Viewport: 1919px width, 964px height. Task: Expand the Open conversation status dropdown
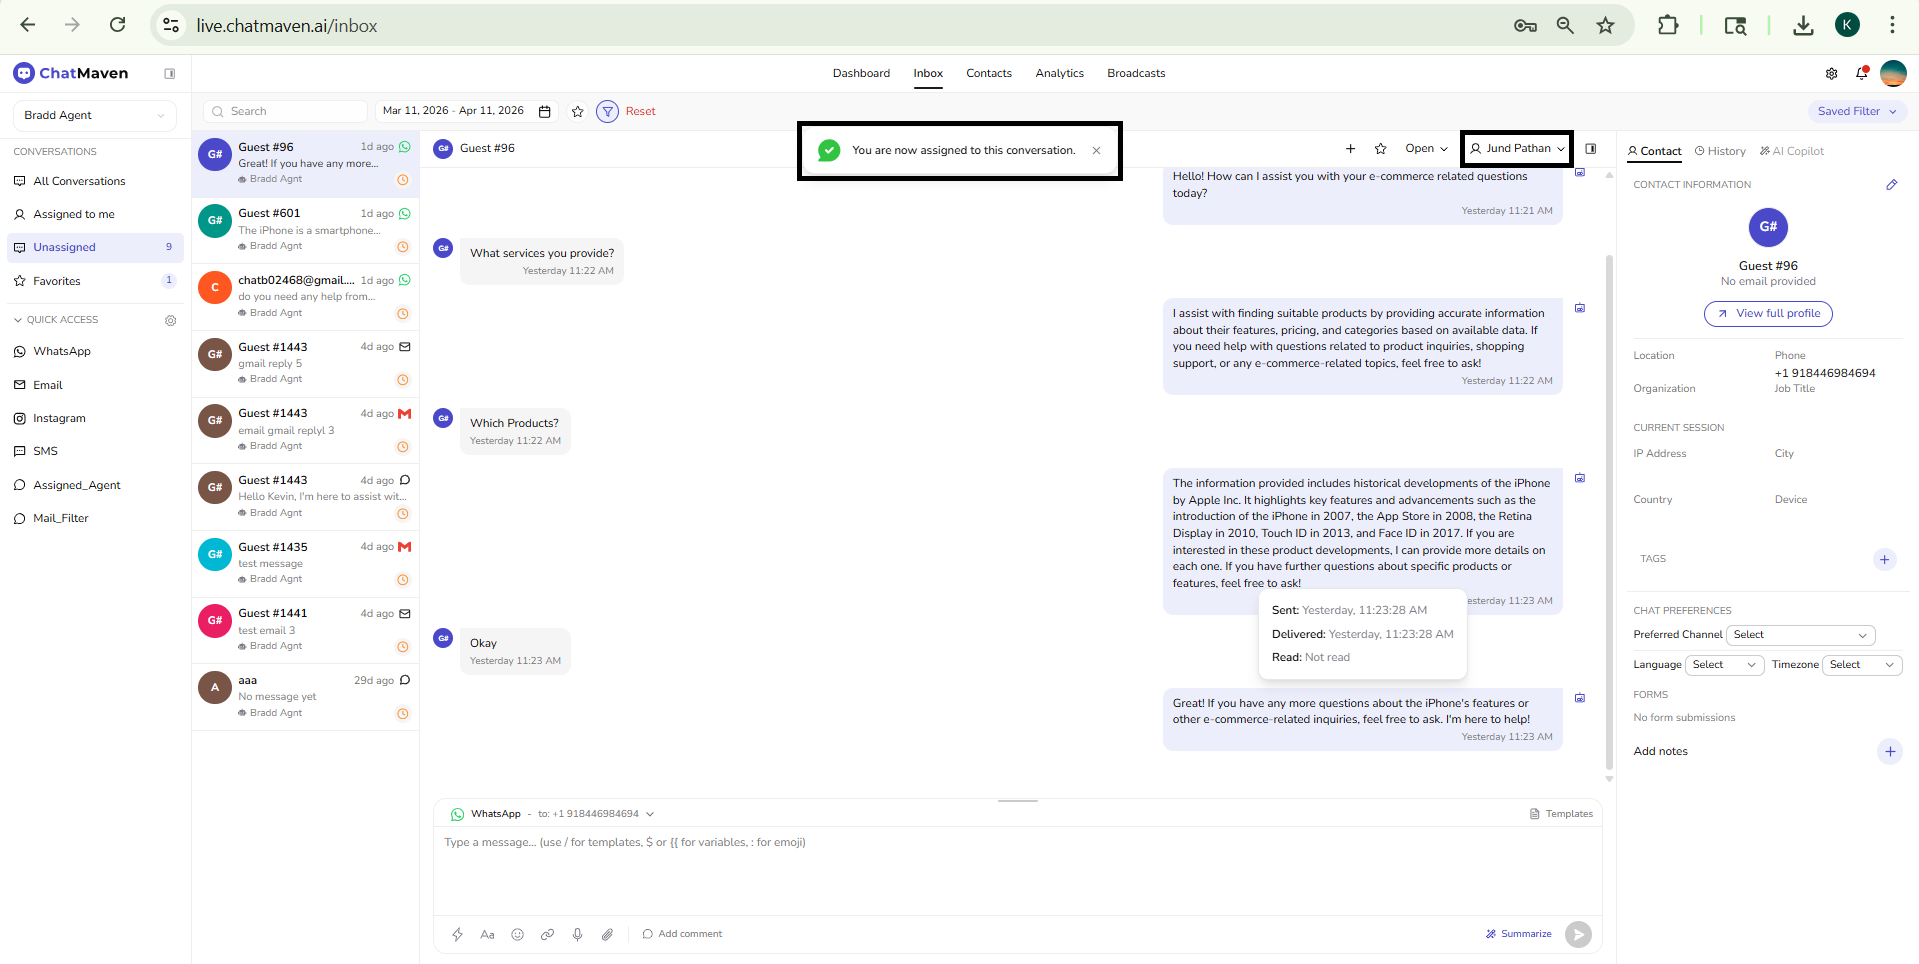coord(1425,148)
